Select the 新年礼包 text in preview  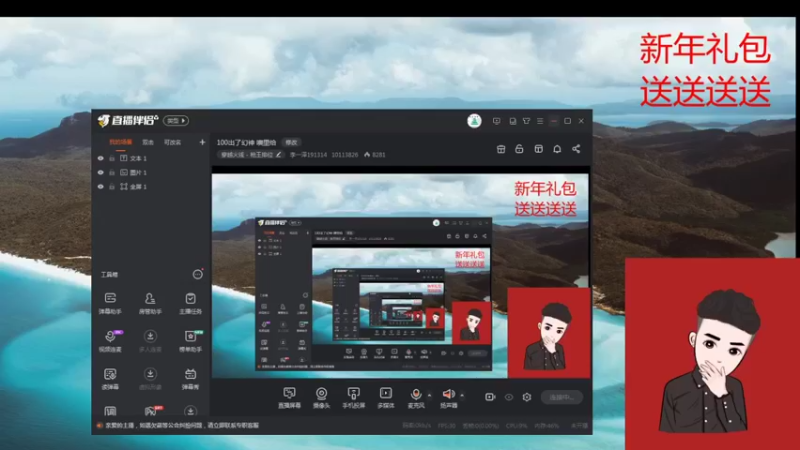(x=545, y=199)
